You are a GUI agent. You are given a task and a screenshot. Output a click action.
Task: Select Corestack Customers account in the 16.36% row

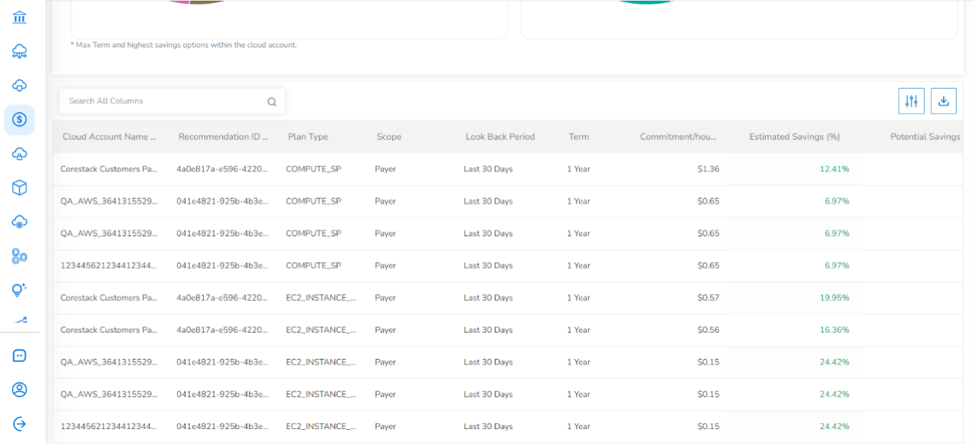(x=109, y=330)
